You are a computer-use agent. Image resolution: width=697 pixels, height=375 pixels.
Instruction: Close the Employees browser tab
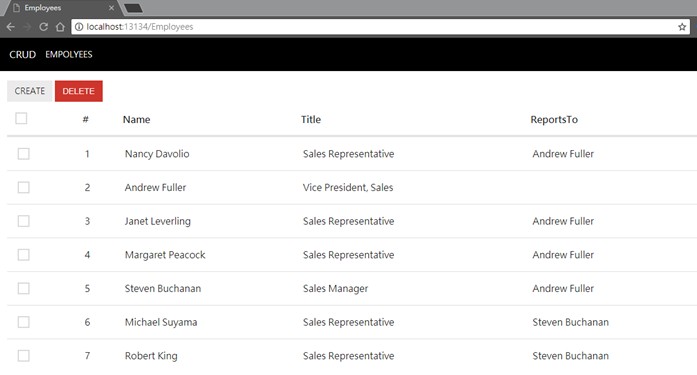(x=111, y=8)
